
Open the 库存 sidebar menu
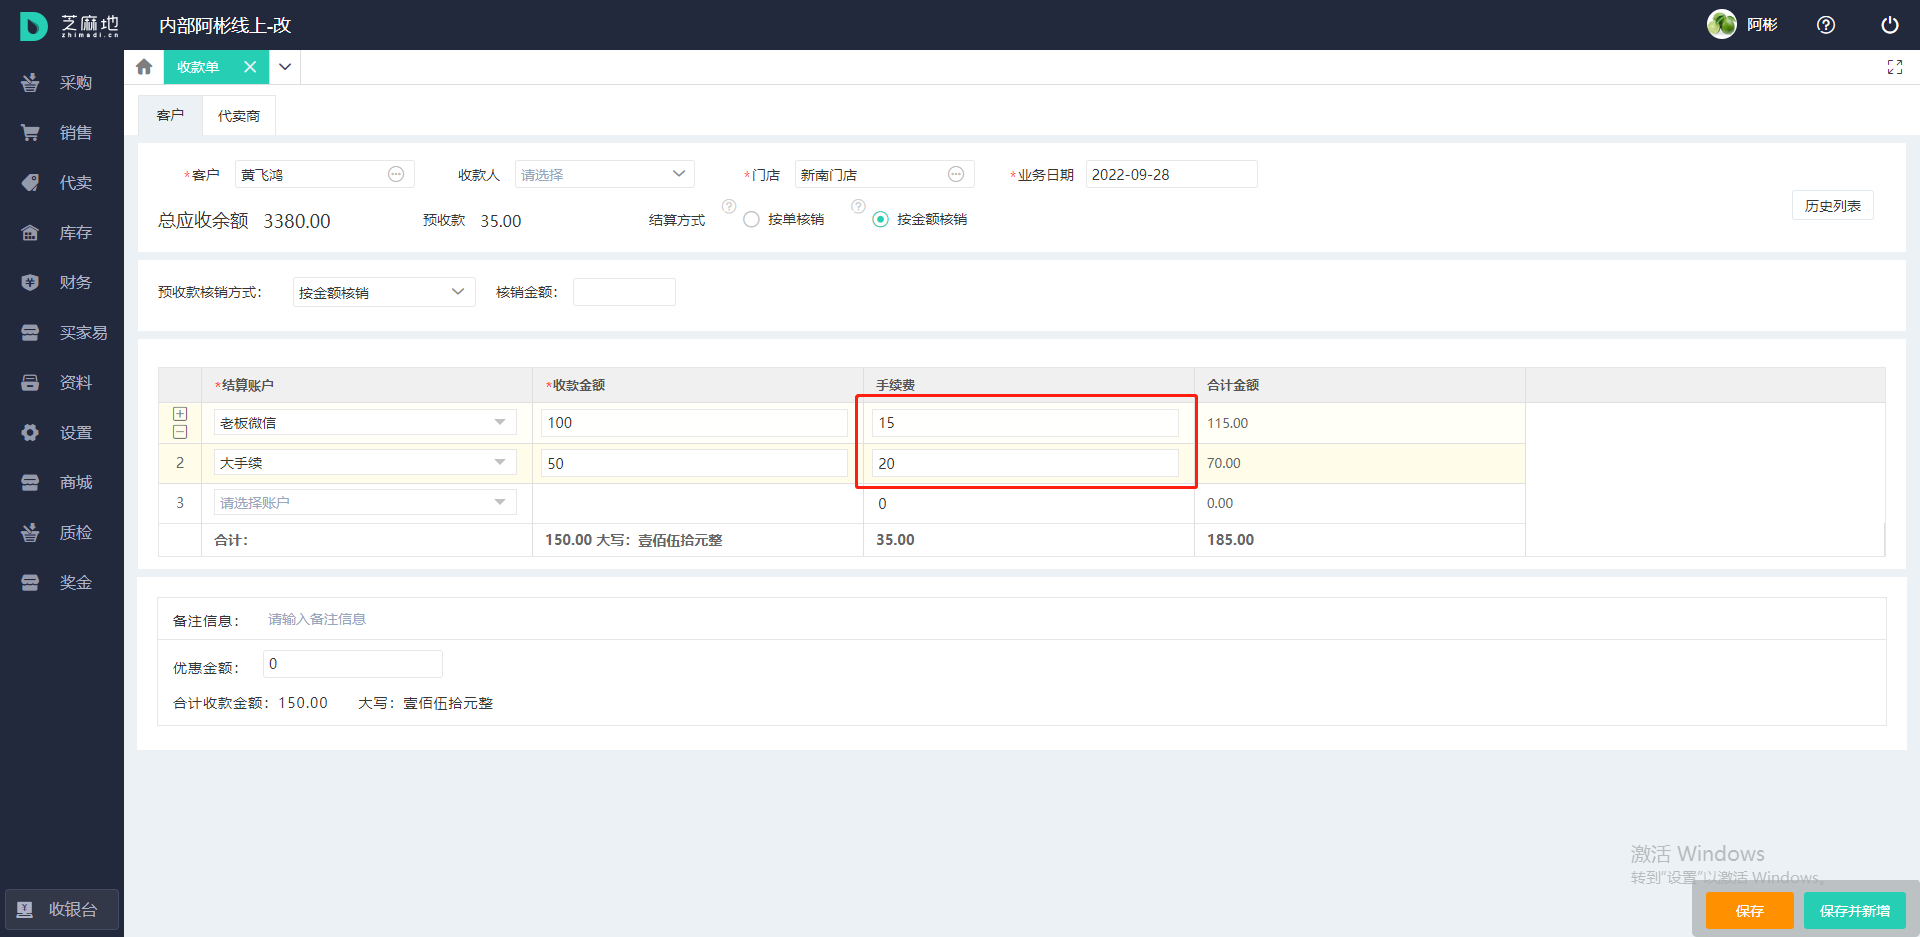pos(62,232)
